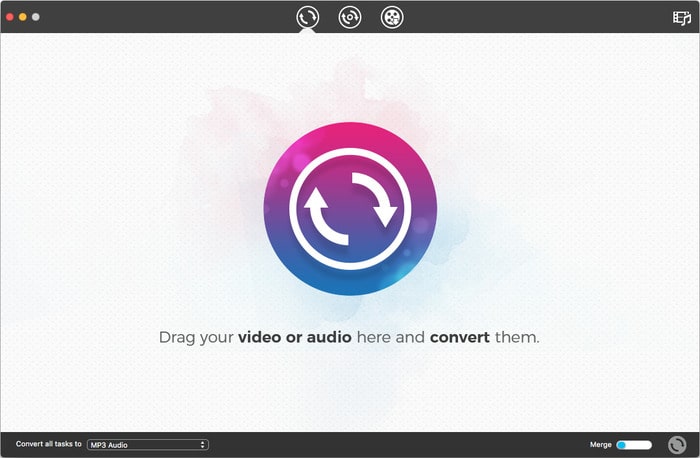Toggle the Merge switch
Viewport: 700px width, 458px height.
[x=634, y=445]
